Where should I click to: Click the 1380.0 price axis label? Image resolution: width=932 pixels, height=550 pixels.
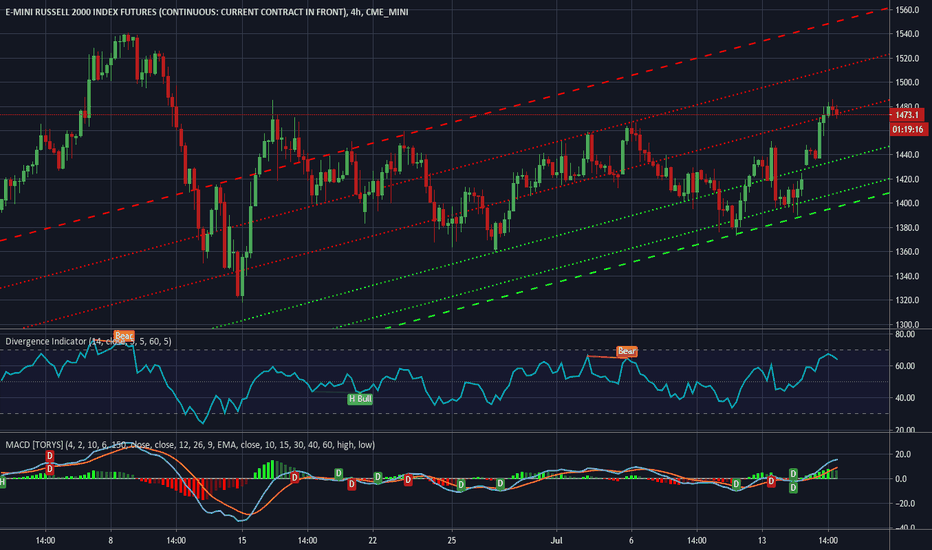908,228
